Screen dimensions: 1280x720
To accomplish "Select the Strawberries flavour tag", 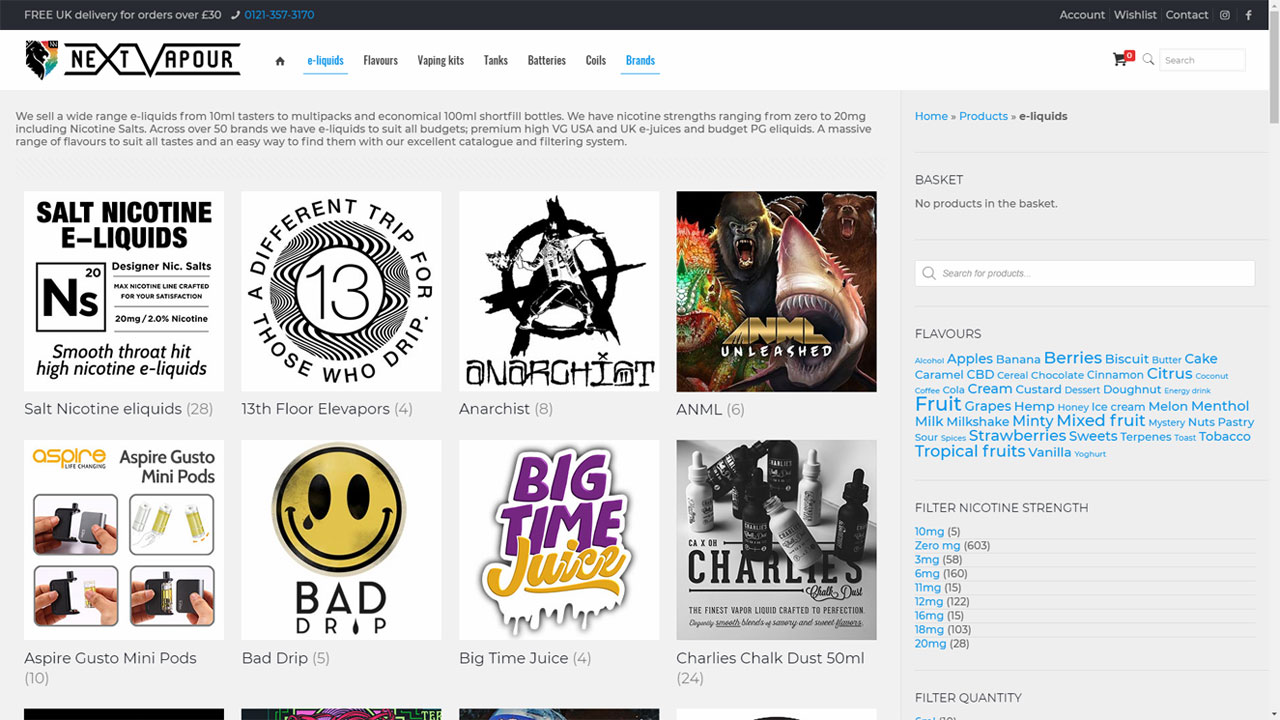I will [1017, 436].
